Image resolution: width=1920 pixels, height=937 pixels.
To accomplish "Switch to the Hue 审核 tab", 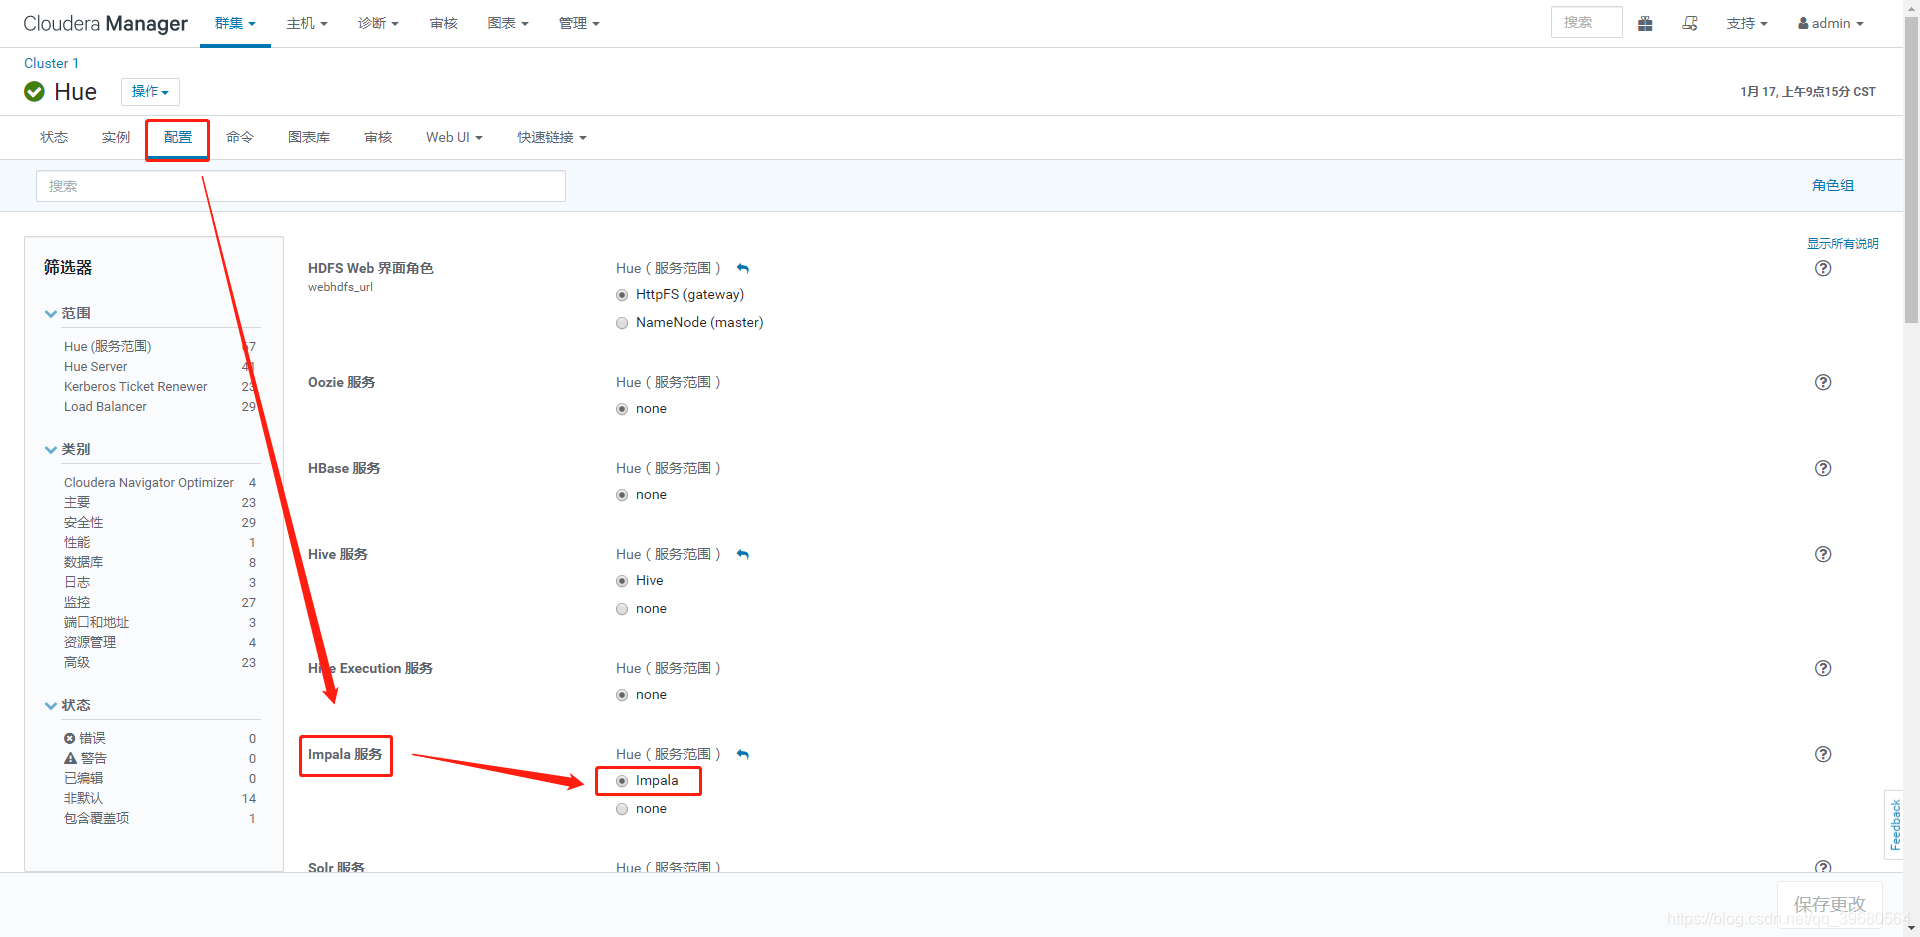I will click(x=378, y=137).
